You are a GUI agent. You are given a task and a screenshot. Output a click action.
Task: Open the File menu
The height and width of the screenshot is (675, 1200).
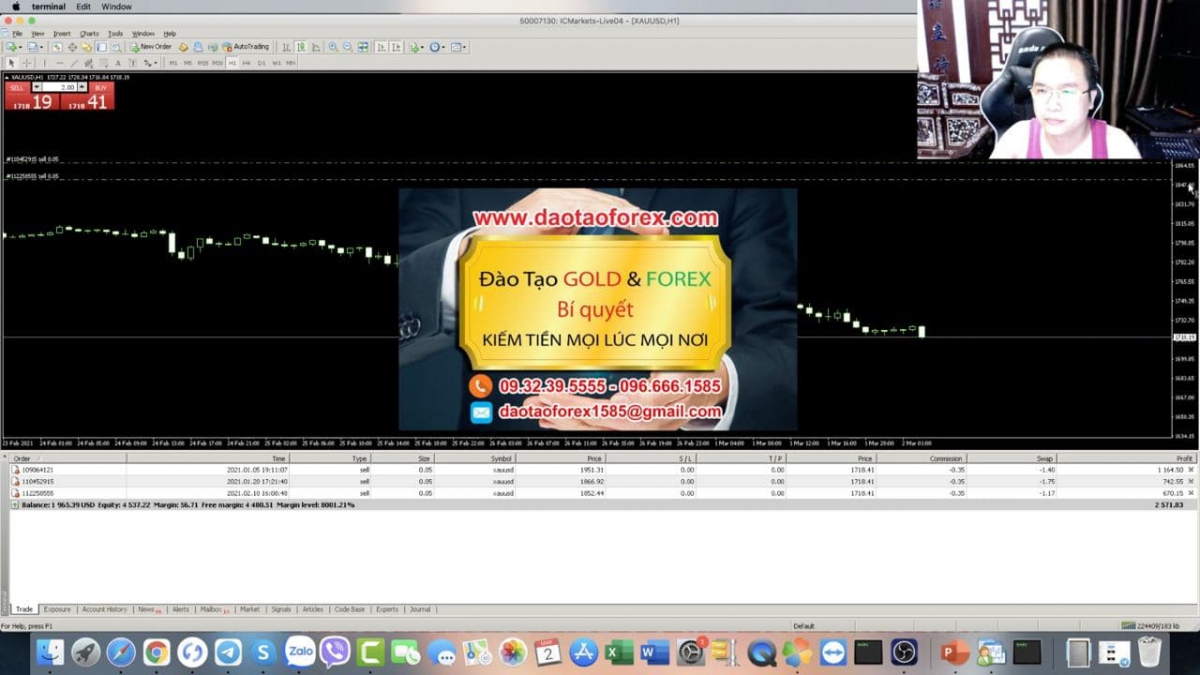(17, 33)
